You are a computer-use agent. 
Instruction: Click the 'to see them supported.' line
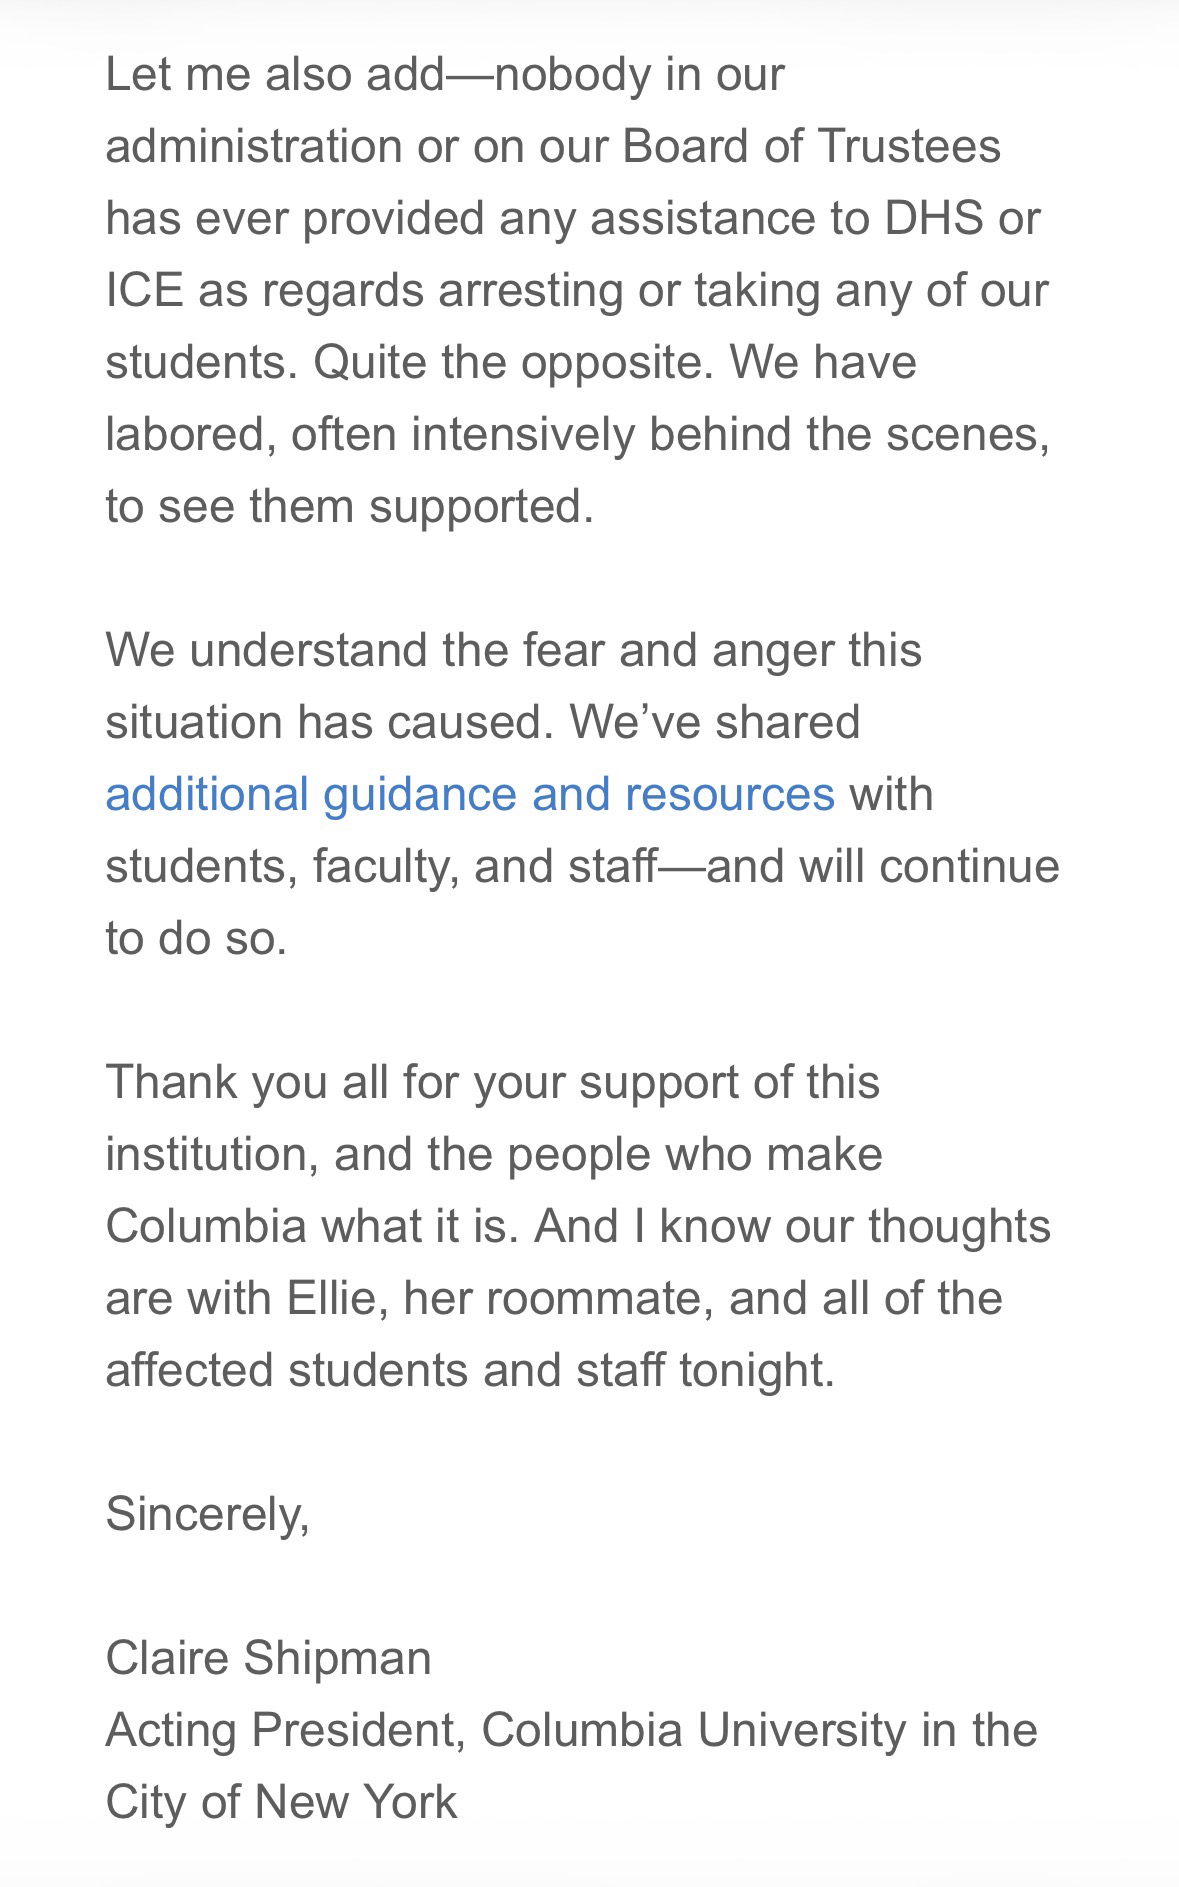[x=349, y=506]
